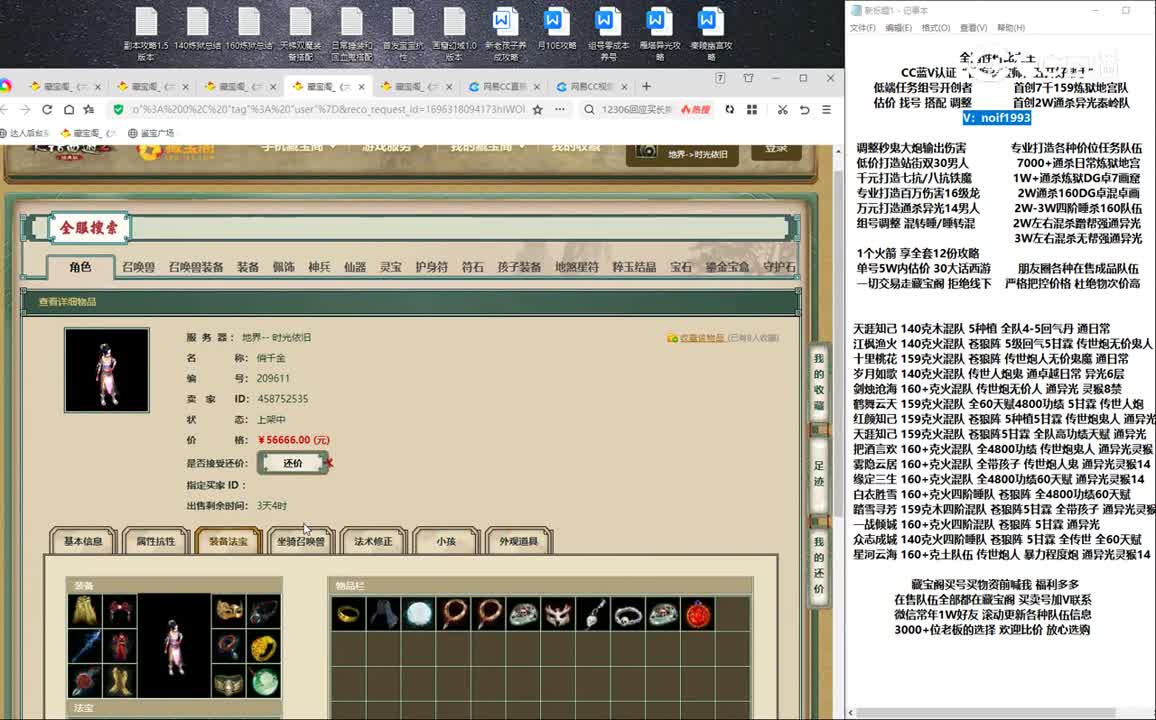Select the glowing white orb item in inventory
This screenshot has width=1156, height=720.
click(x=419, y=614)
